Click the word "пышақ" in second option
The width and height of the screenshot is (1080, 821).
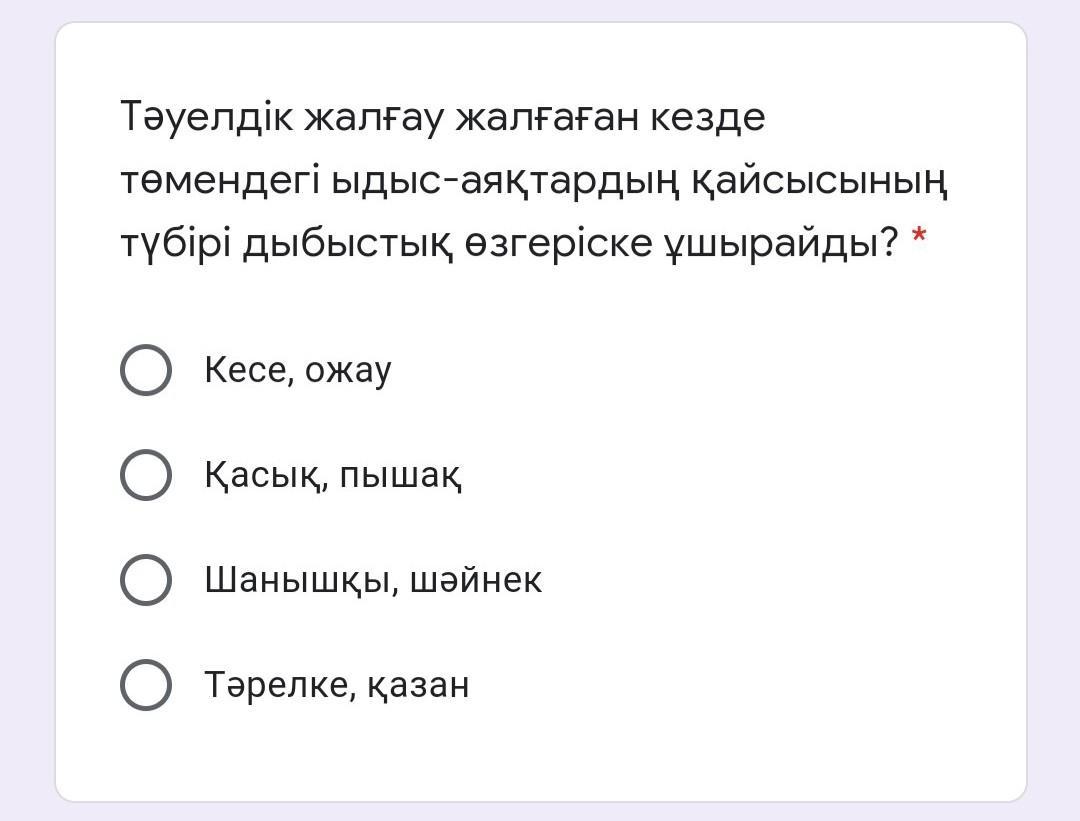[400, 476]
